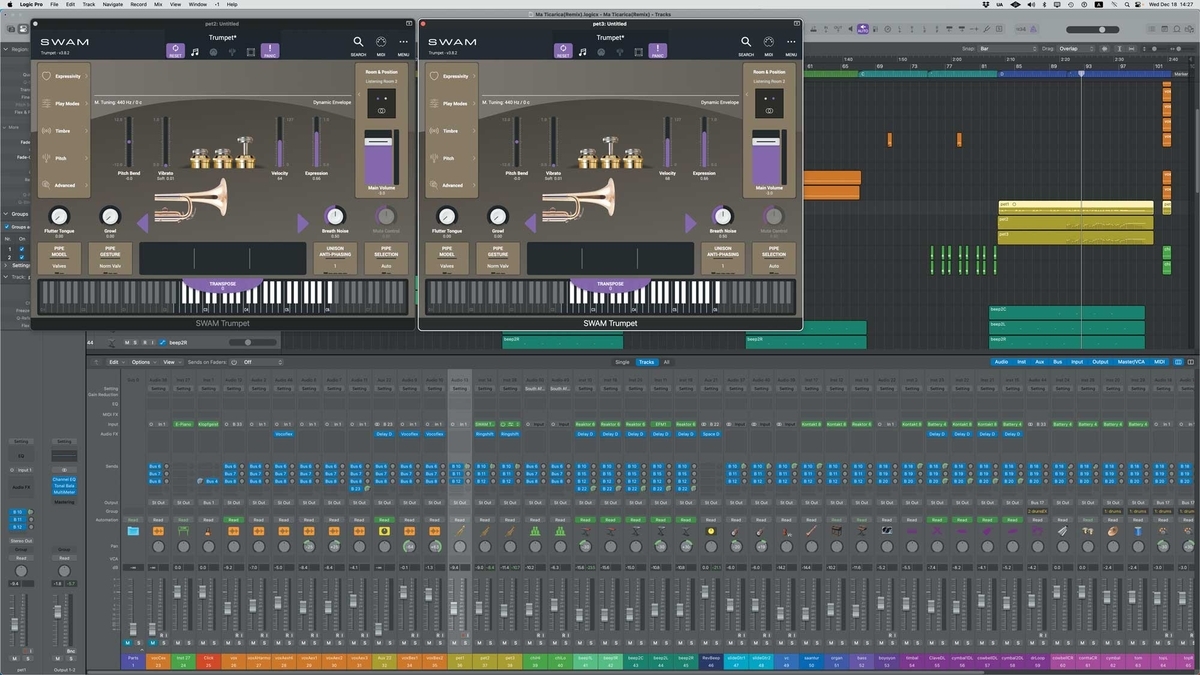Click left purple arrow in pet3 window
This screenshot has width=1200, height=675.
[531, 223]
